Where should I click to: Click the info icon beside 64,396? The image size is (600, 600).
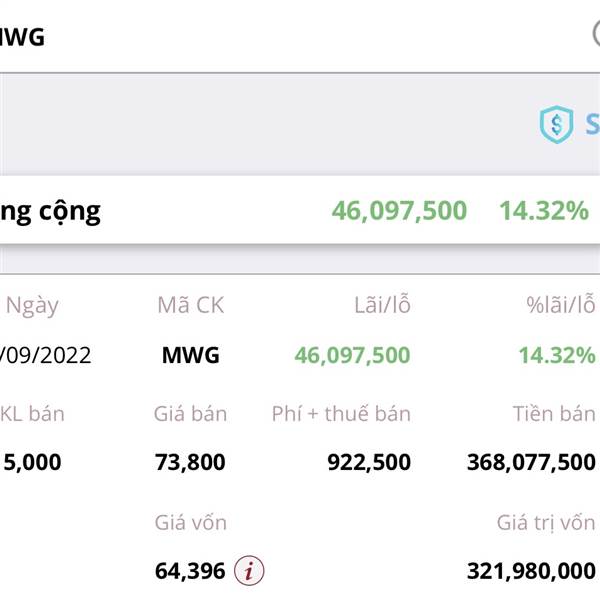click(249, 571)
